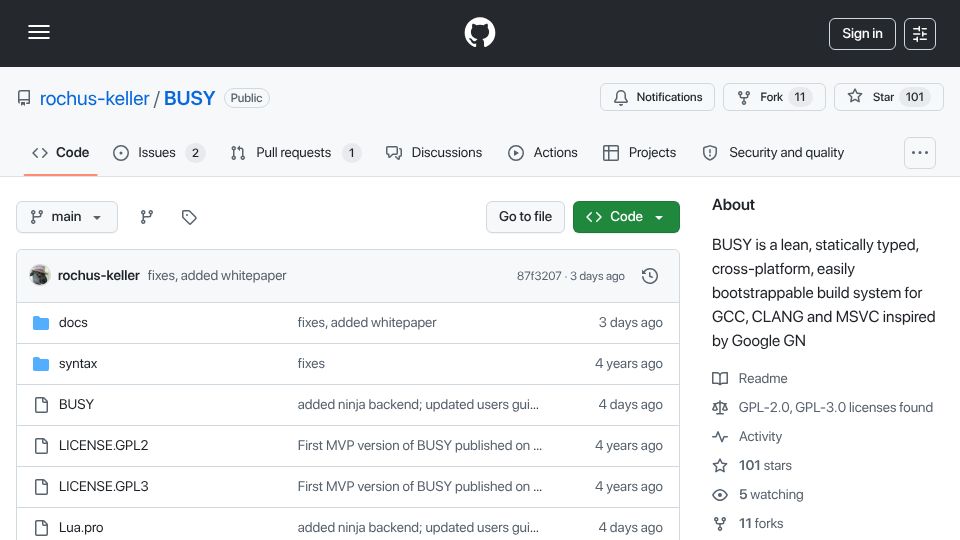The width and height of the screenshot is (960, 540).
Task: Open syntax row commit message 'fixes'
Action: (311, 364)
